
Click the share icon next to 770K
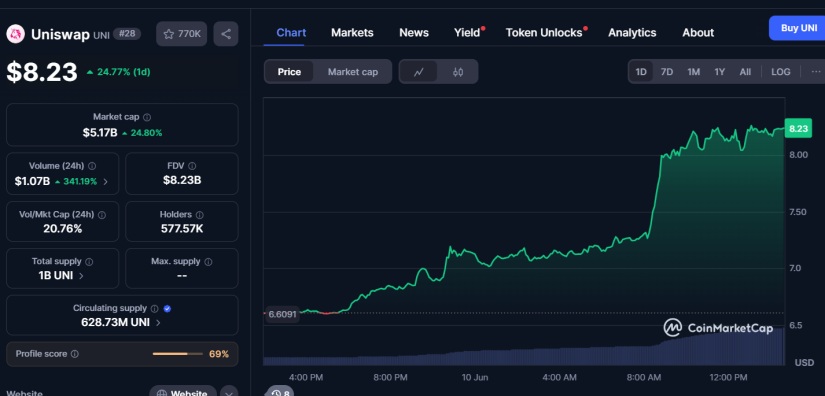point(226,34)
